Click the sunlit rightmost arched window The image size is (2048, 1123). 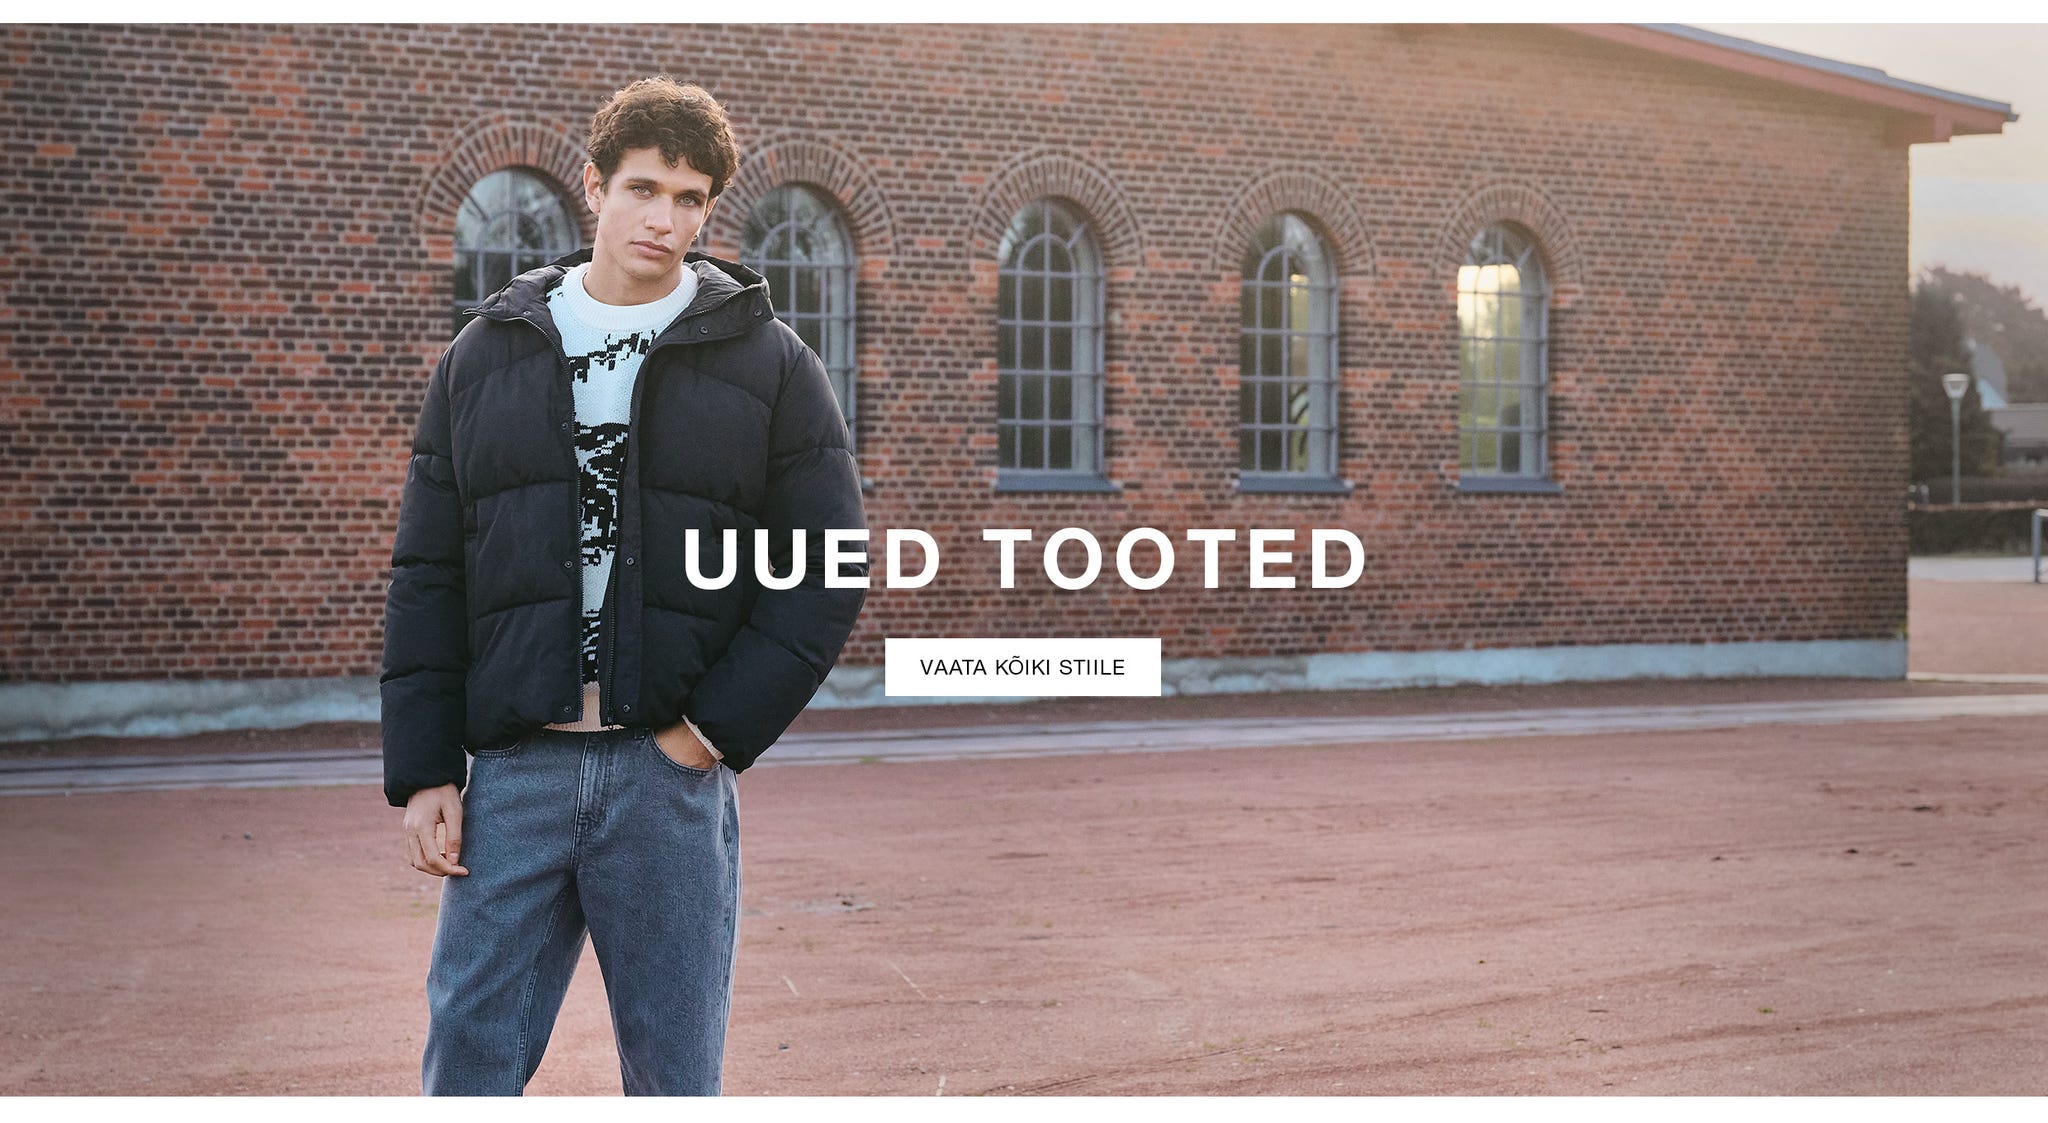pos(1503,351)
